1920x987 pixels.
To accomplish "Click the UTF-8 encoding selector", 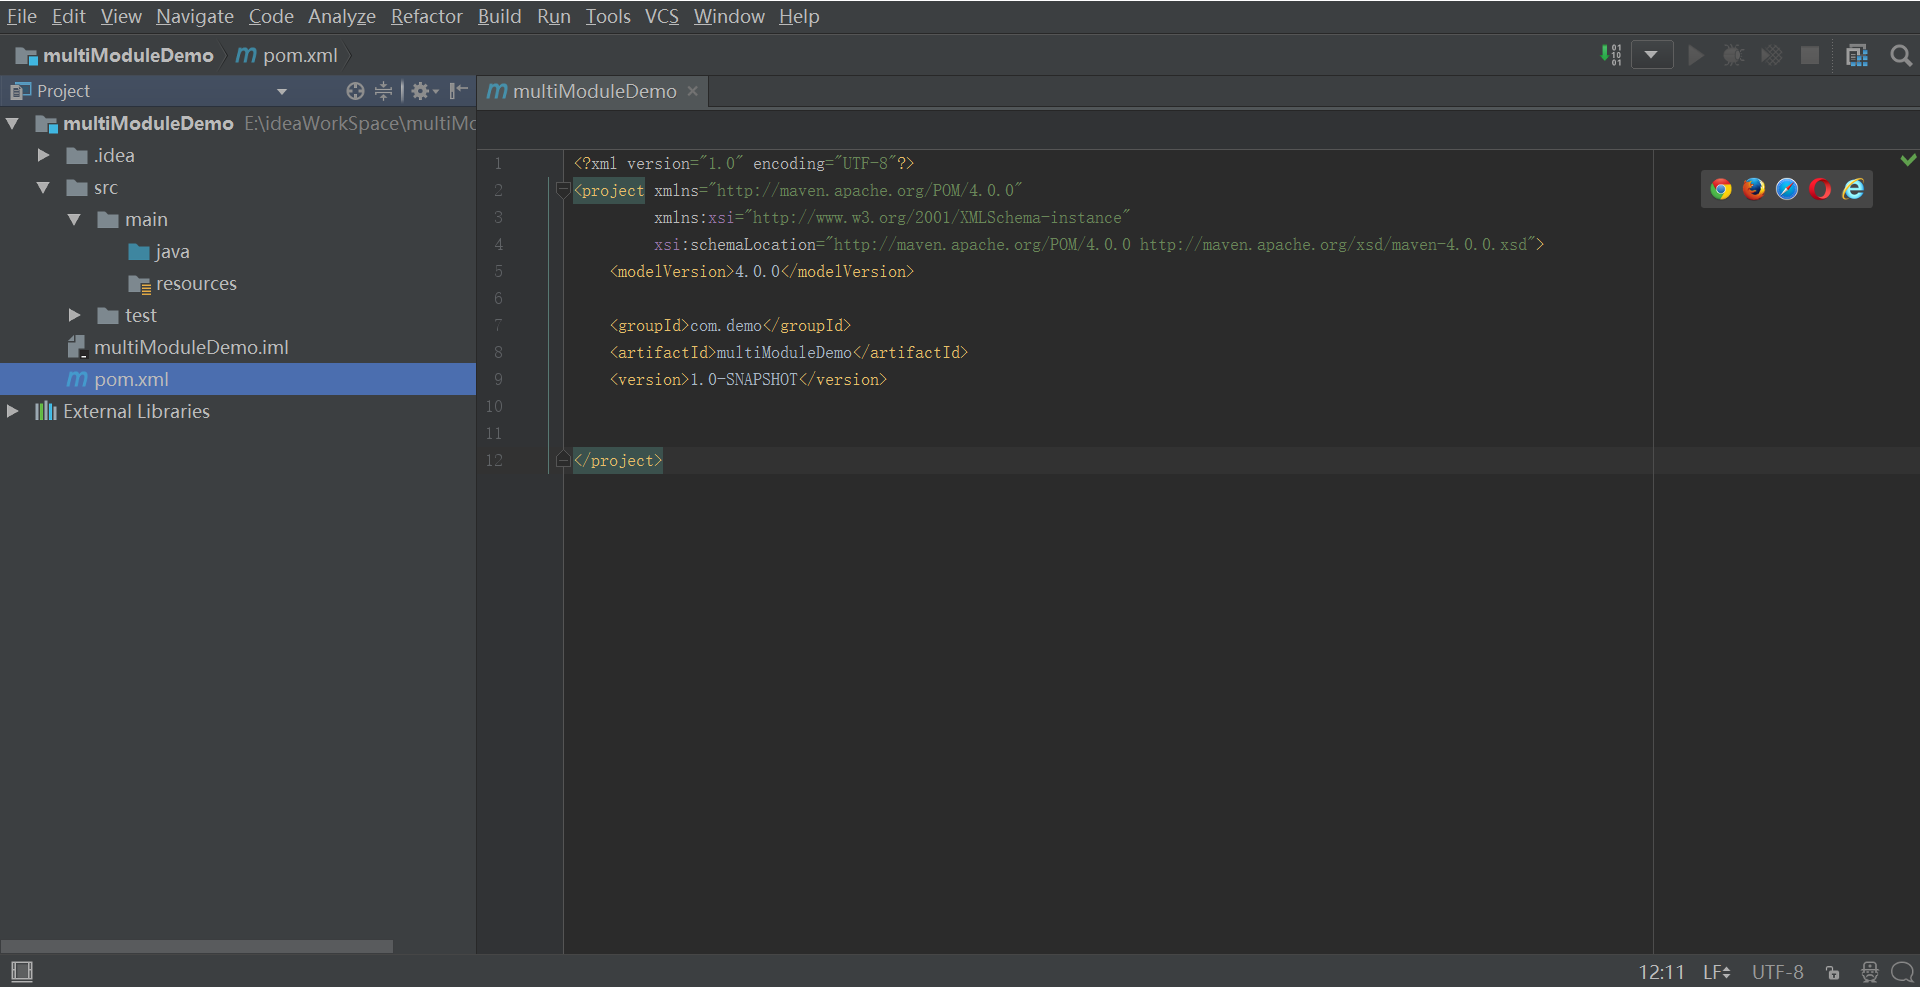I will click(x=1777, y=972).
